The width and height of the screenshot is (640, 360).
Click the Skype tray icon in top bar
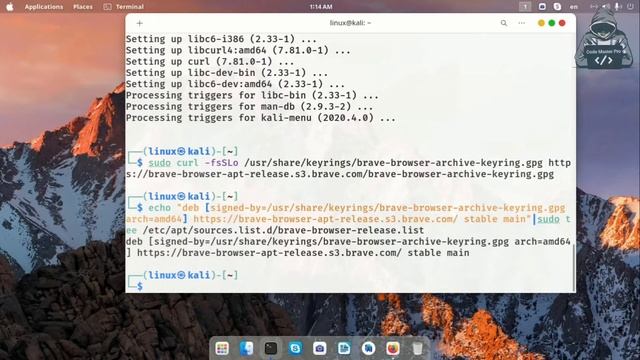(x=557, y=7)
